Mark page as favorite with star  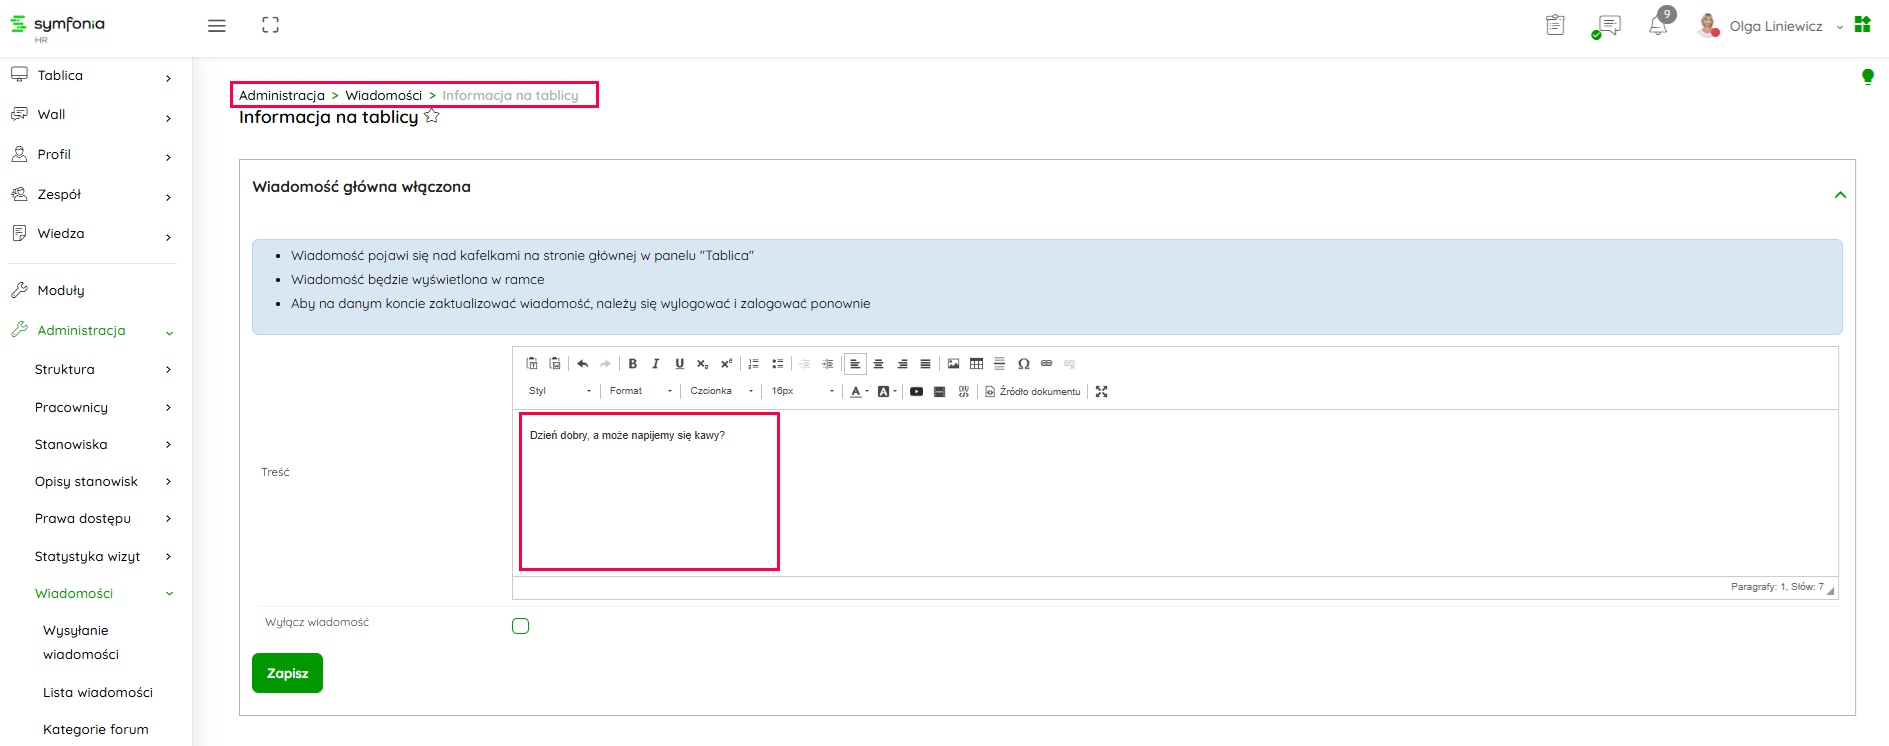(432, 117)
